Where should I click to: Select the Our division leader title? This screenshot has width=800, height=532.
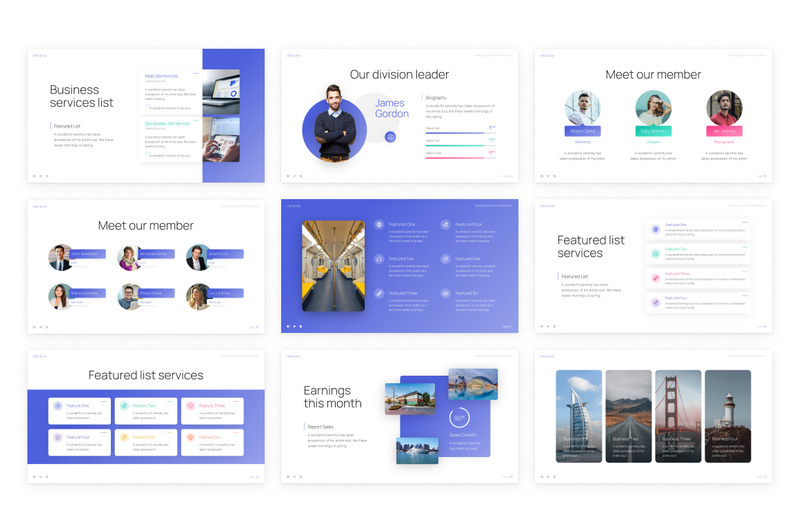click(399, 74)
